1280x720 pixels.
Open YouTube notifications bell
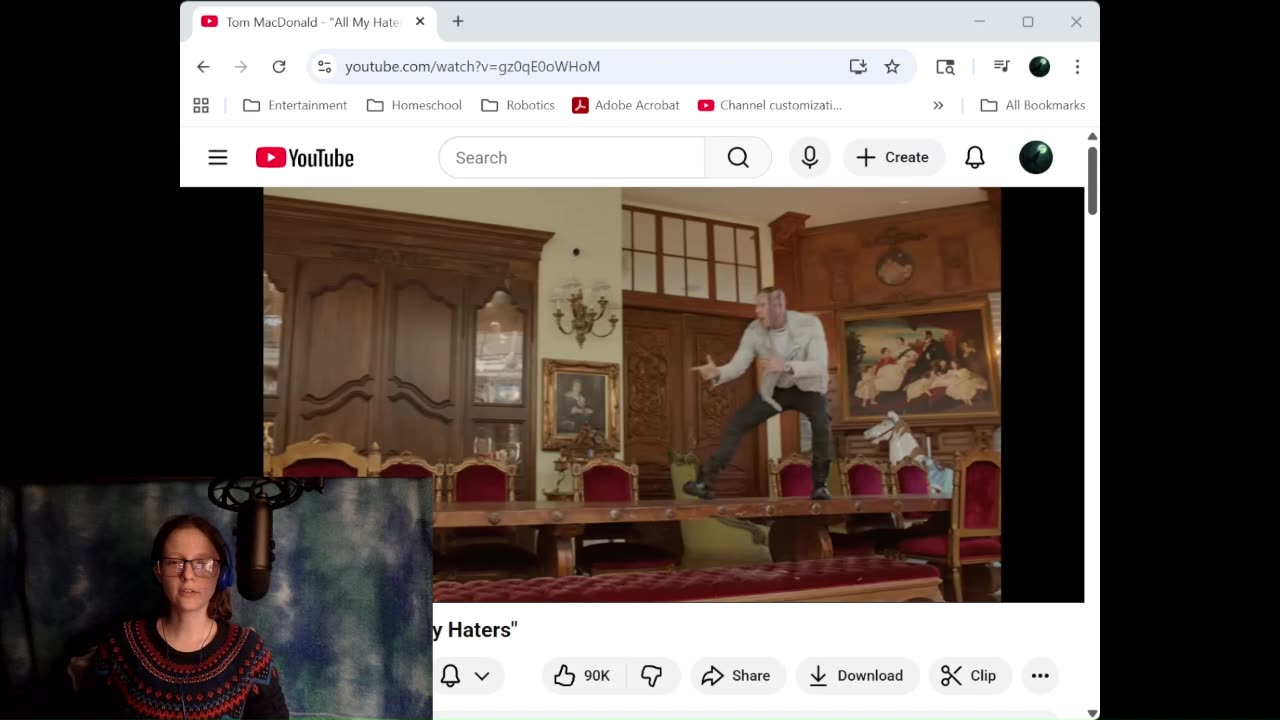tap(975, 158)
